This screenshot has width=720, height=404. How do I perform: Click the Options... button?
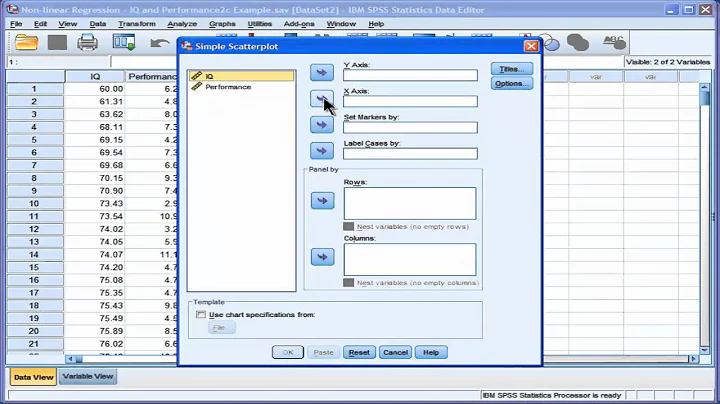(x=512, y=84)
